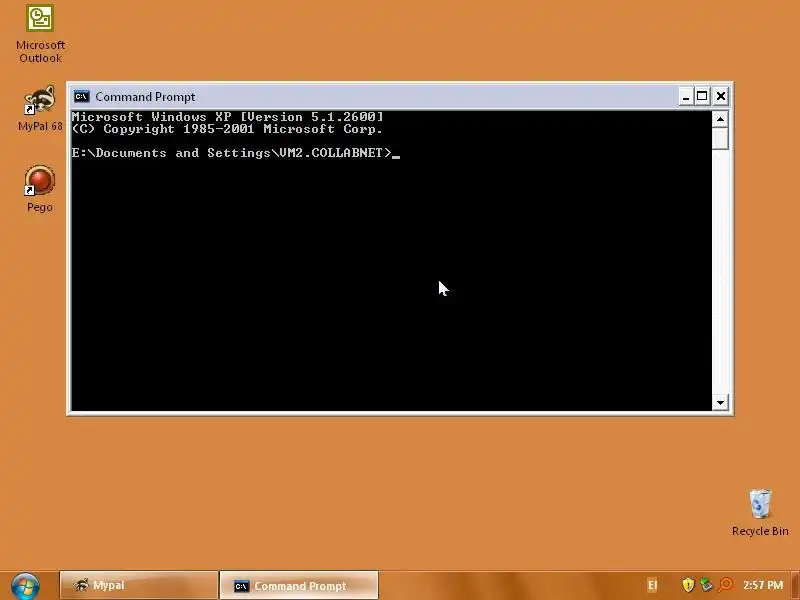Click the green network tray icon
The height and width of the screenshot is (600, 800).
pyautogui.click(x=706, y=585)
